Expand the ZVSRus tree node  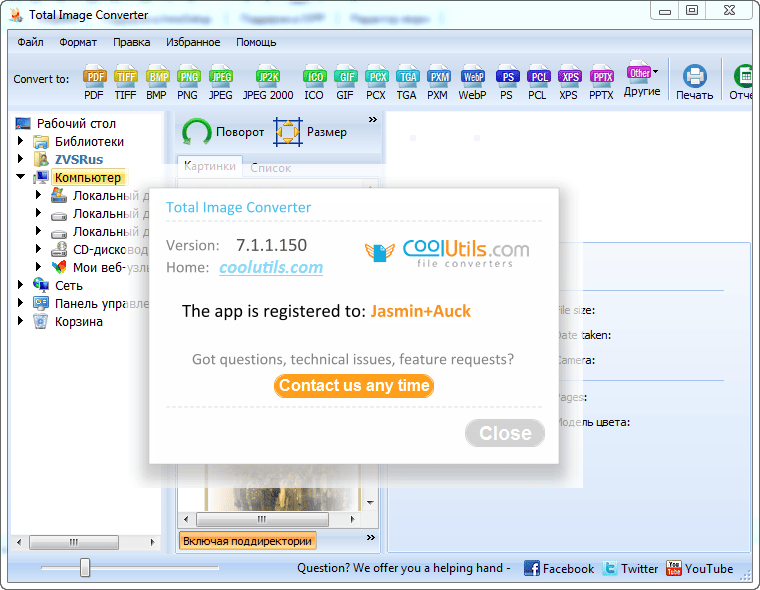20,159
